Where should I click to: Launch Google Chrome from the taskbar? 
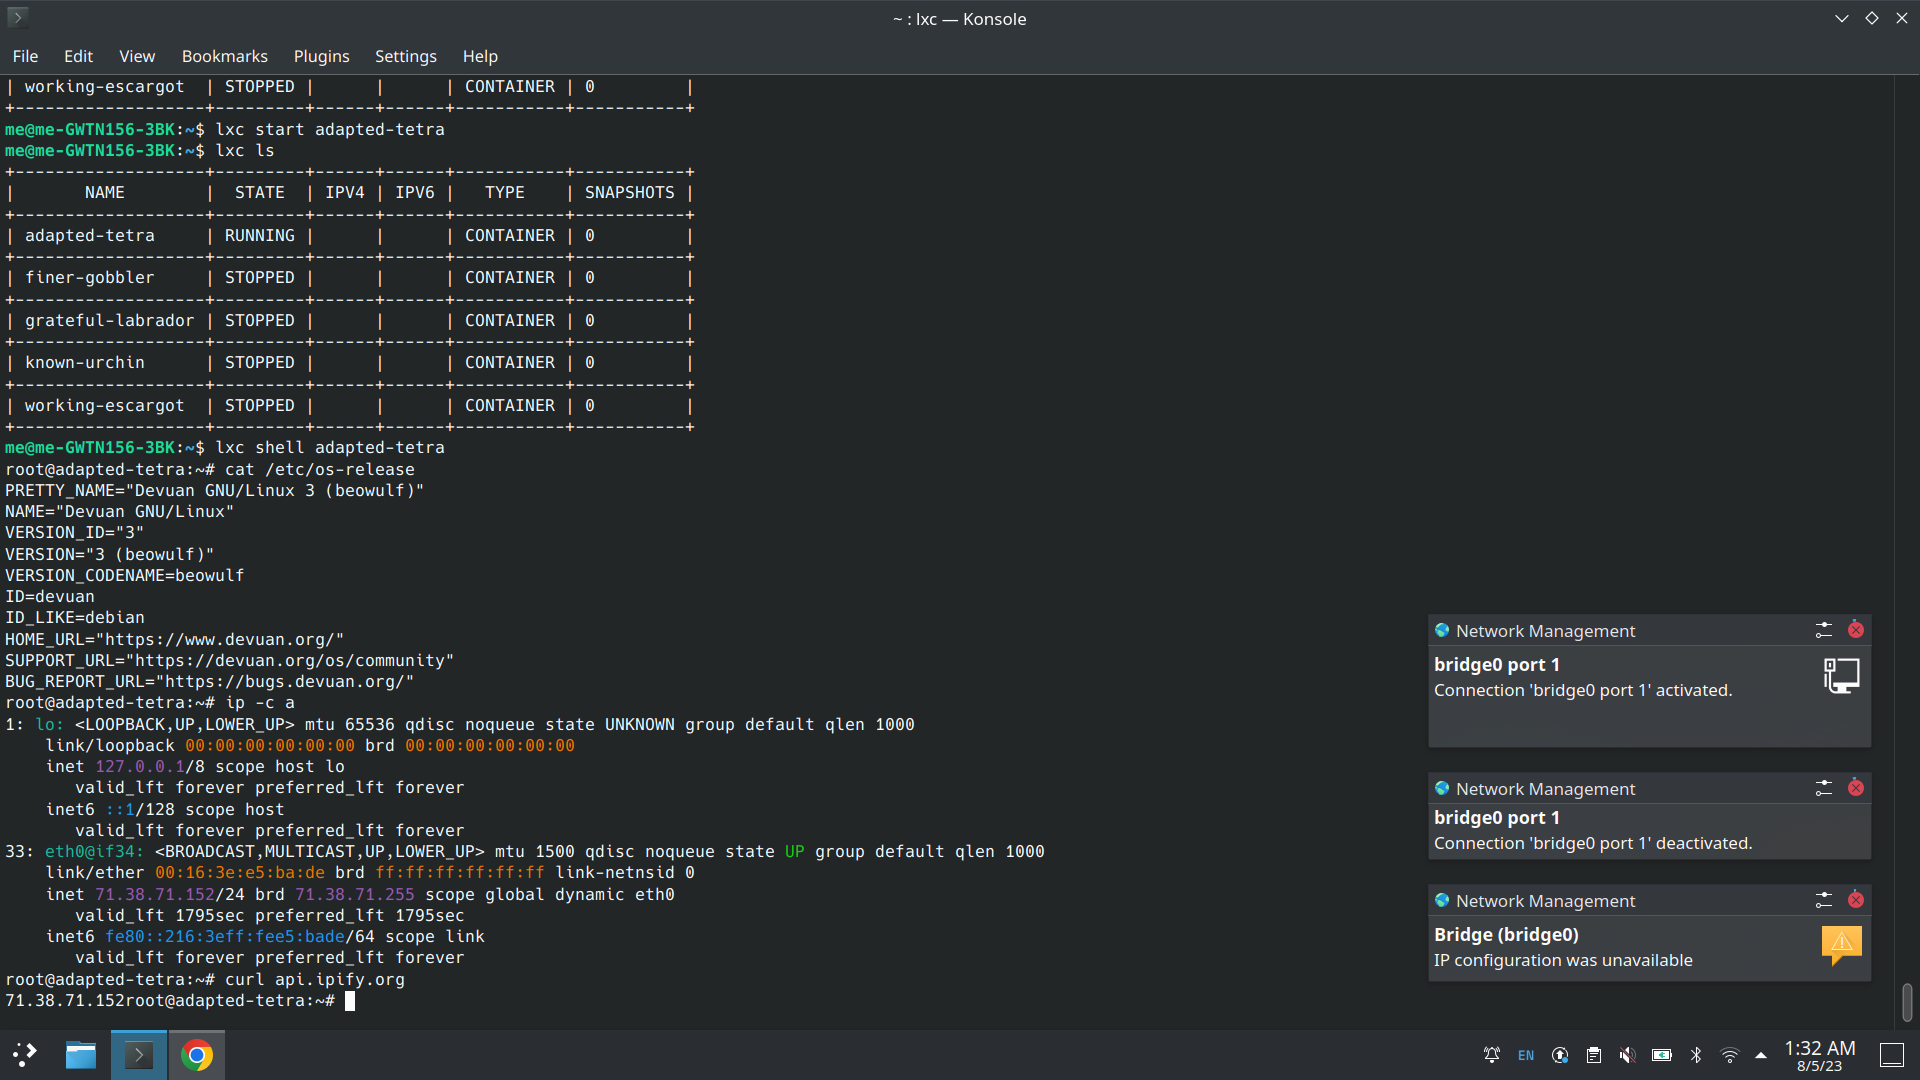click(197, 1055)
